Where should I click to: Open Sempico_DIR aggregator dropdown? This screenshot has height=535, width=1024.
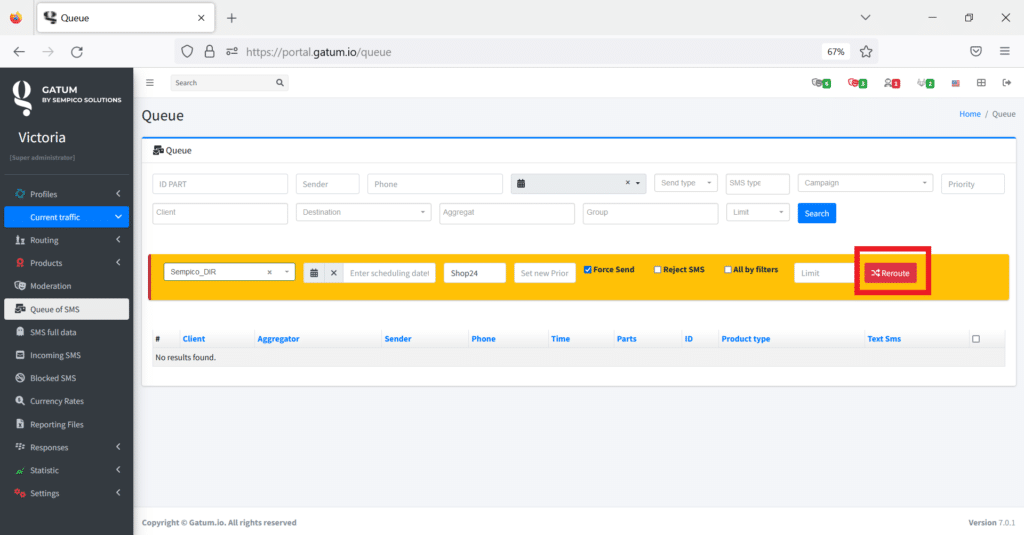(229, 272)
